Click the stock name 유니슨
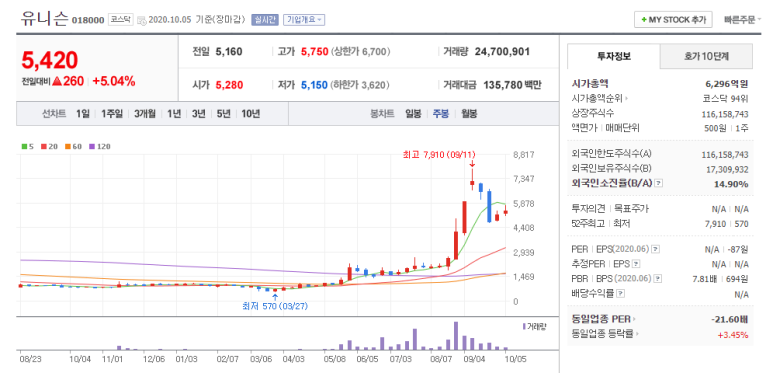 click(x=45, y=19)
